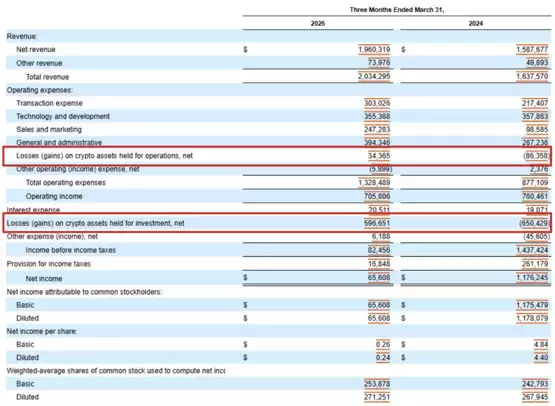Click the crypto assets held for investment label
Viewport: 555px width, 406px height.
pos(96,223)
